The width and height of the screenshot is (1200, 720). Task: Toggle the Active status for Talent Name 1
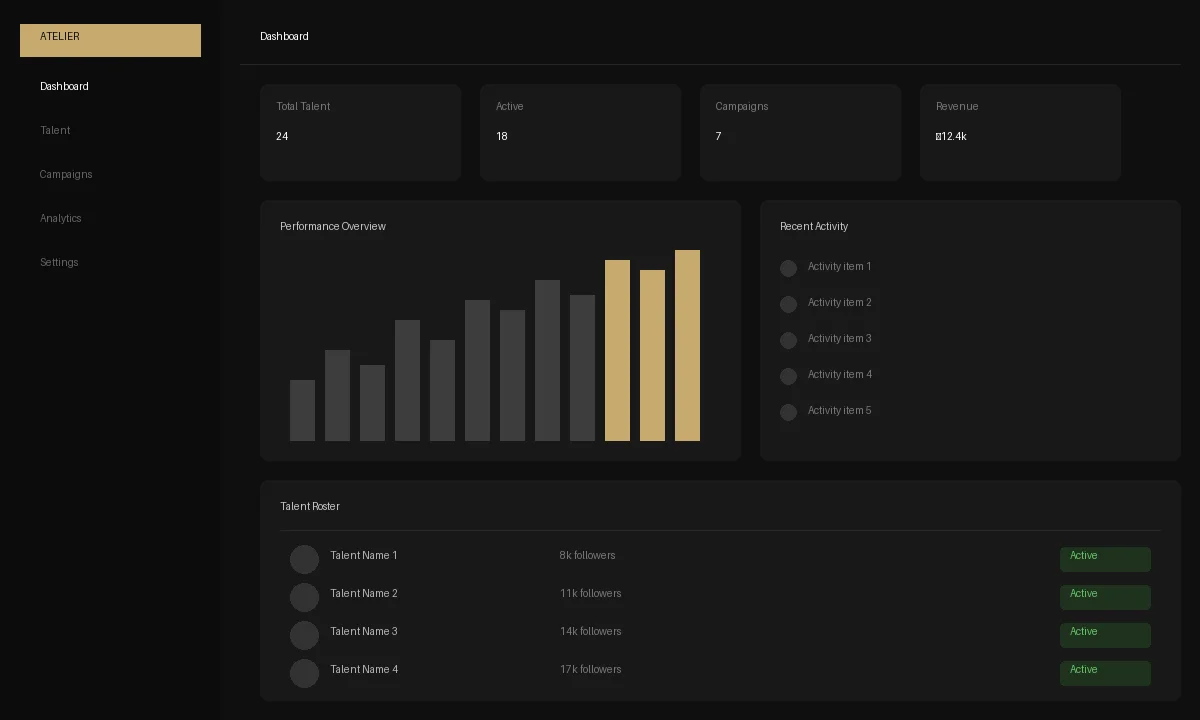tap(1105, 559)
